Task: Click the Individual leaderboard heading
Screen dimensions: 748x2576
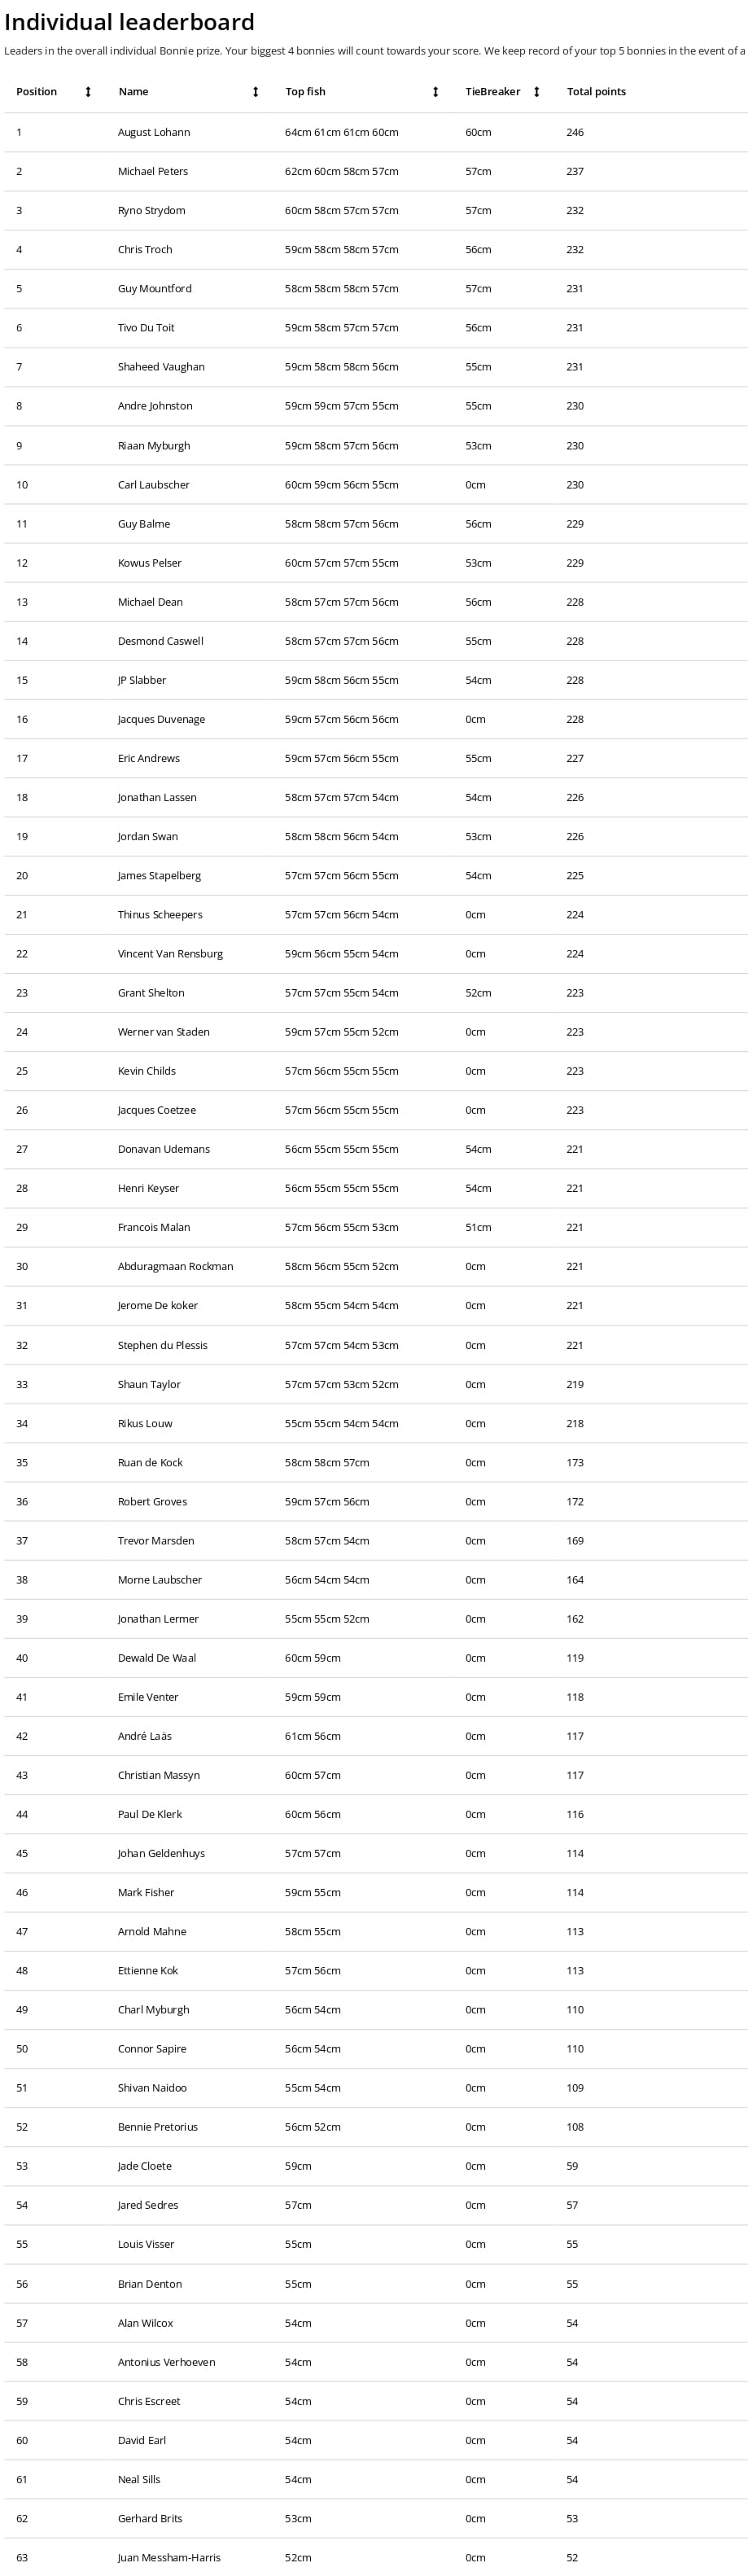Action: [129, 22]
